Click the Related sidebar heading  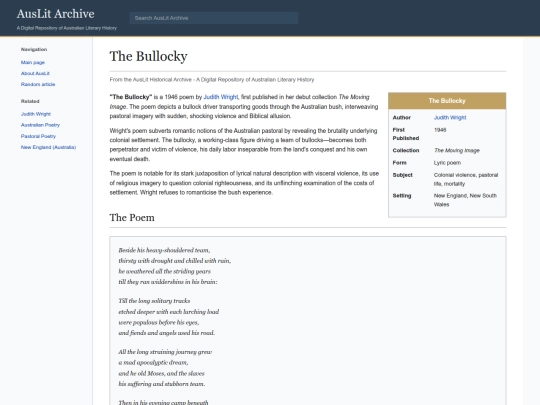pyautogui.click(x=30, y=101)
